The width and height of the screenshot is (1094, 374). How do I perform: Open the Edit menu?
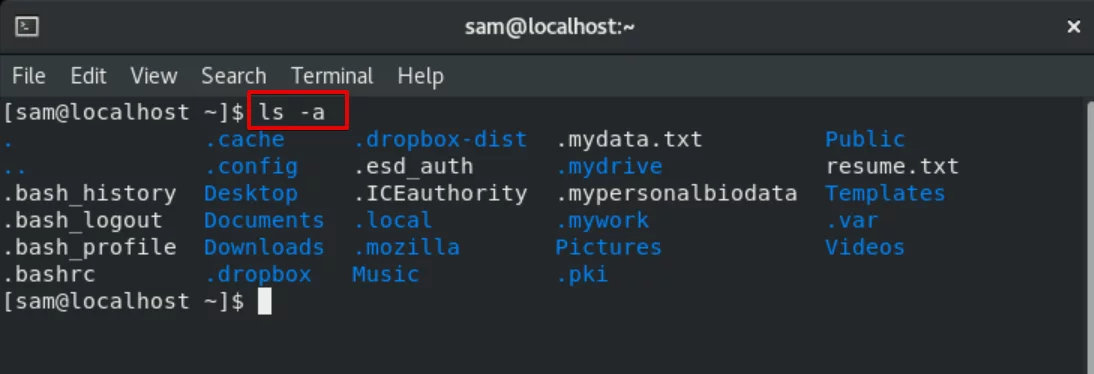pos(89,75)
